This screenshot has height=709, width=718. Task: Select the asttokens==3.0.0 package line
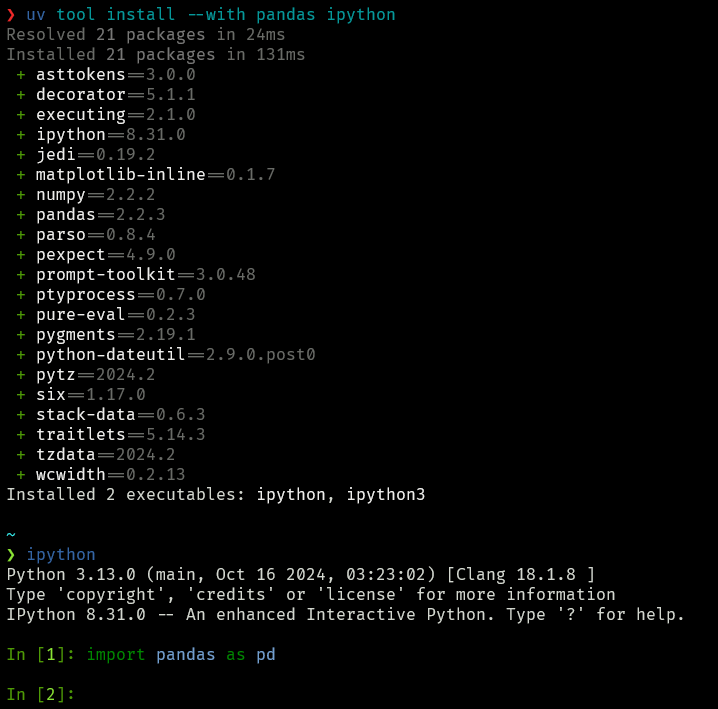pyautogui.click(x=106, y=75)
